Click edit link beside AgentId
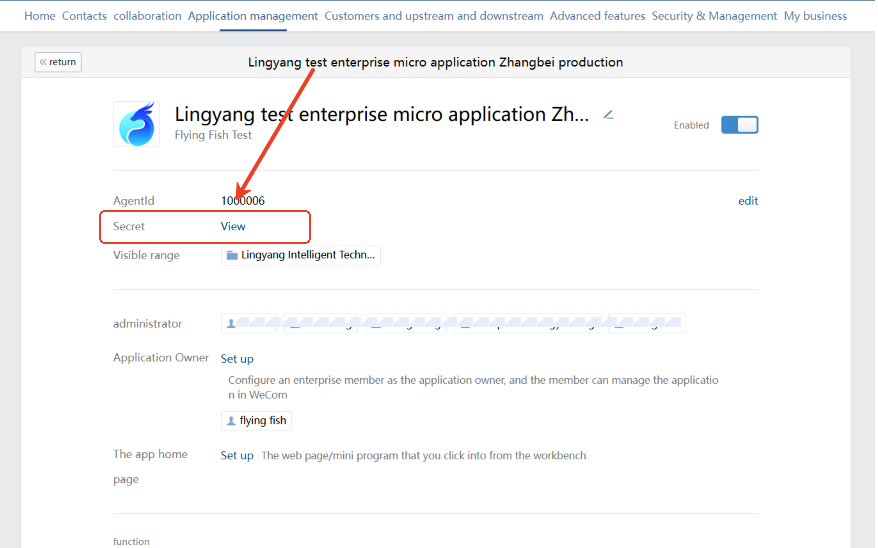 [748, 201]
